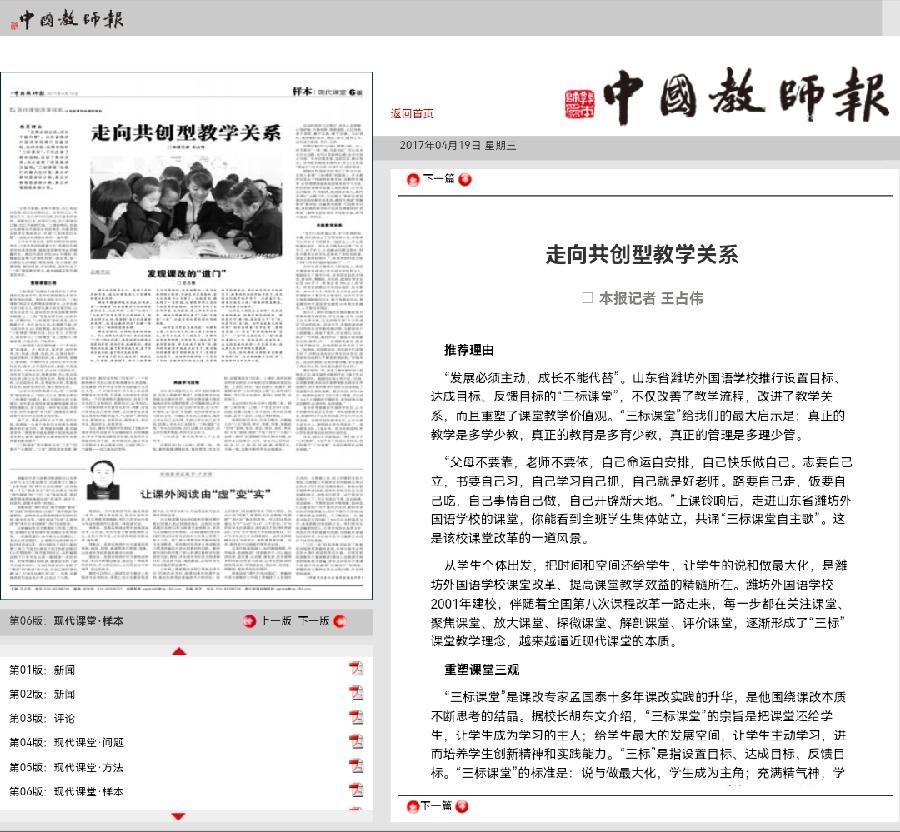Click the red left-arrow icon beside bottom 下一篇
The height and width of the screenshot is (832, 900).
[x=412, y=806]
